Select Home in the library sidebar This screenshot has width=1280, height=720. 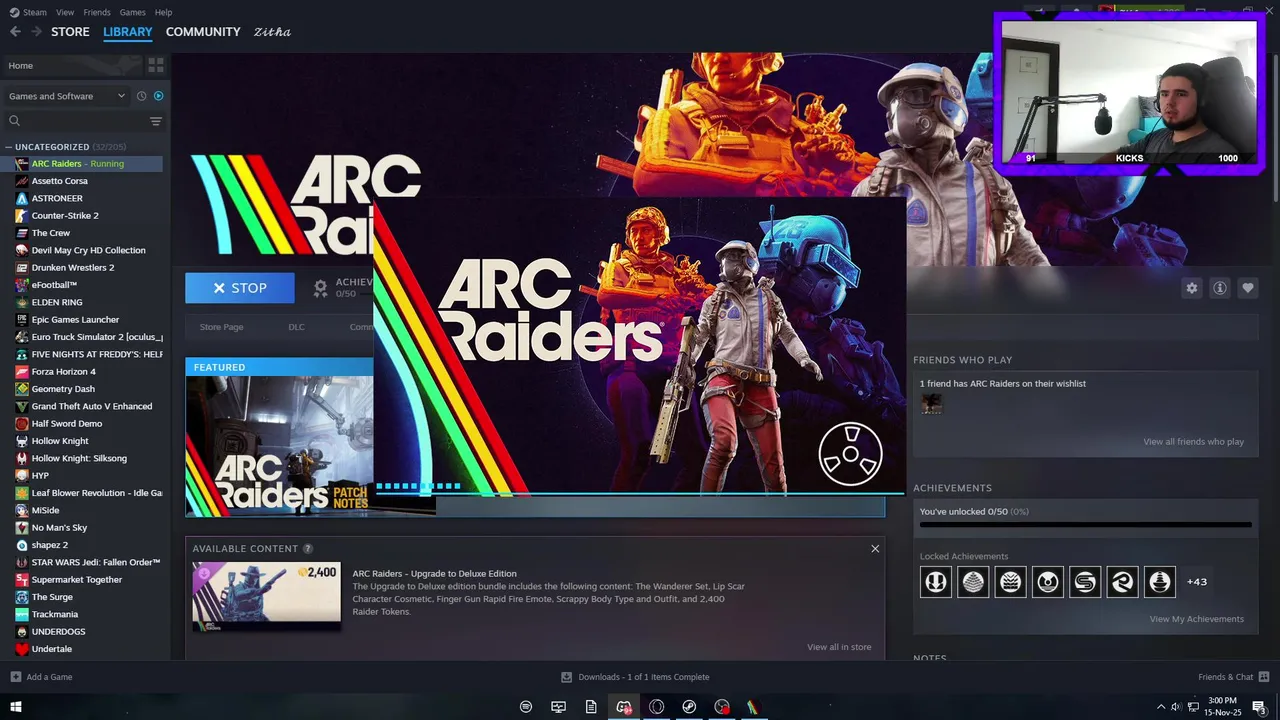pos(73,65)
